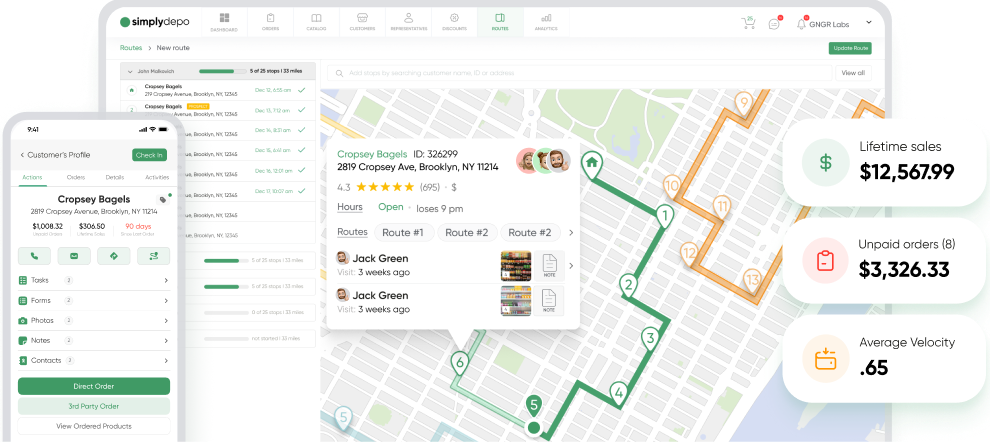Toggle checkmark for Dec 13 stop
Screen dimensions: 990x442
pos(301,110)
